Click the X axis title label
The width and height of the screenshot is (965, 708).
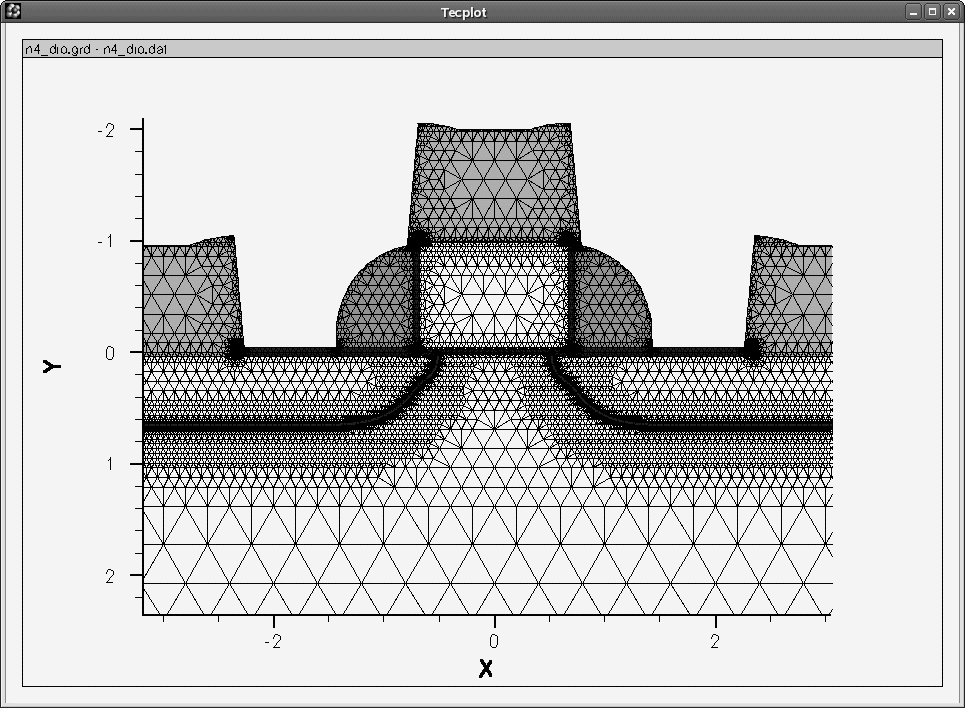[486, 668]
